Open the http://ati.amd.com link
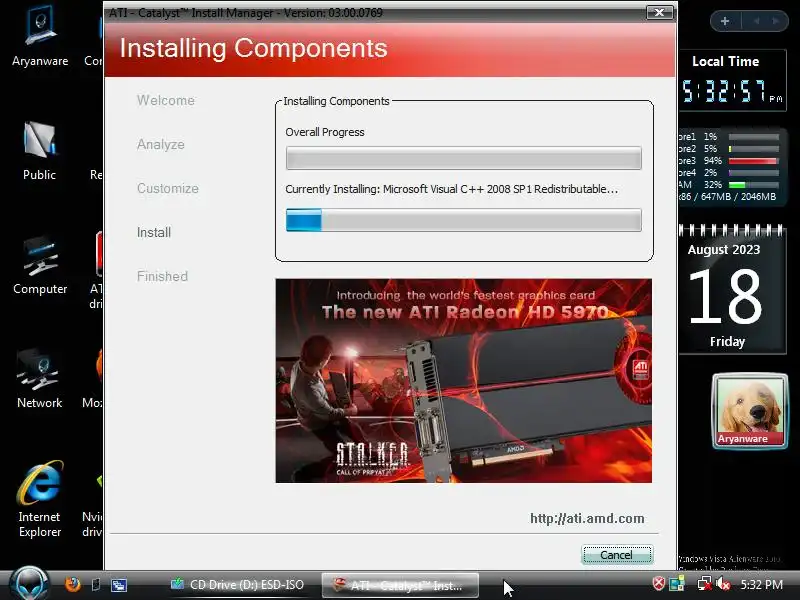The width and height of the screenshot is (800, 600). (x=587, y=518)
